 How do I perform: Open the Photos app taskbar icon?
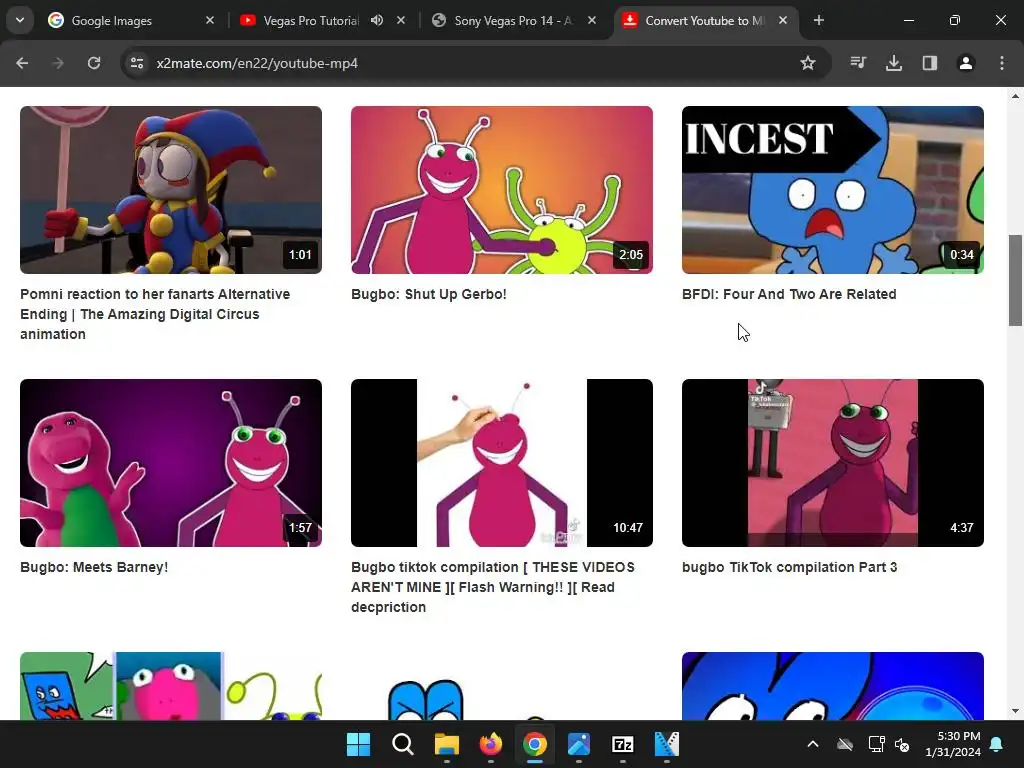point(579,744)
